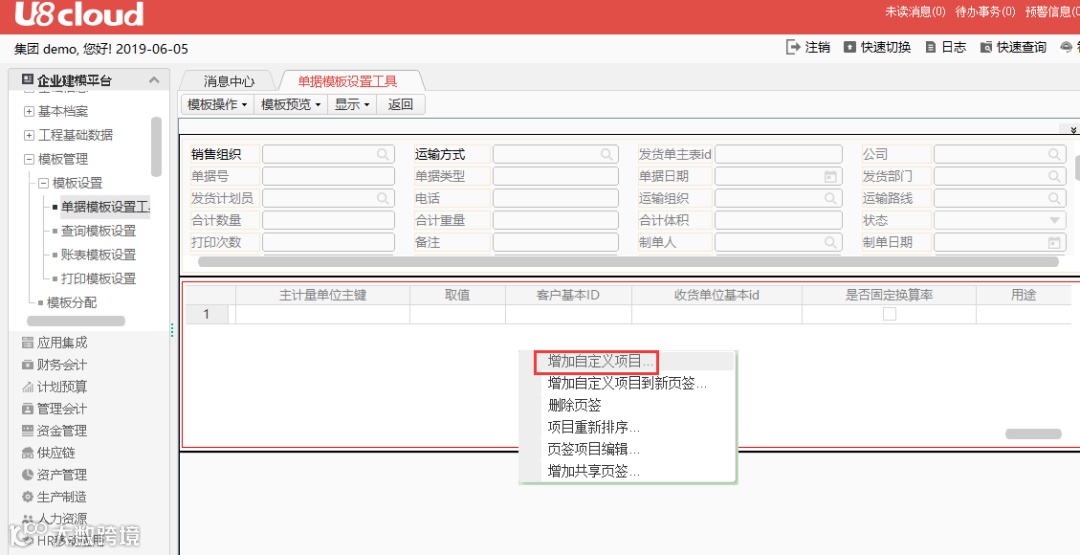1080x555 pixels.
Task: Click the 应用集成 module icon
Action: pos(28,342)
